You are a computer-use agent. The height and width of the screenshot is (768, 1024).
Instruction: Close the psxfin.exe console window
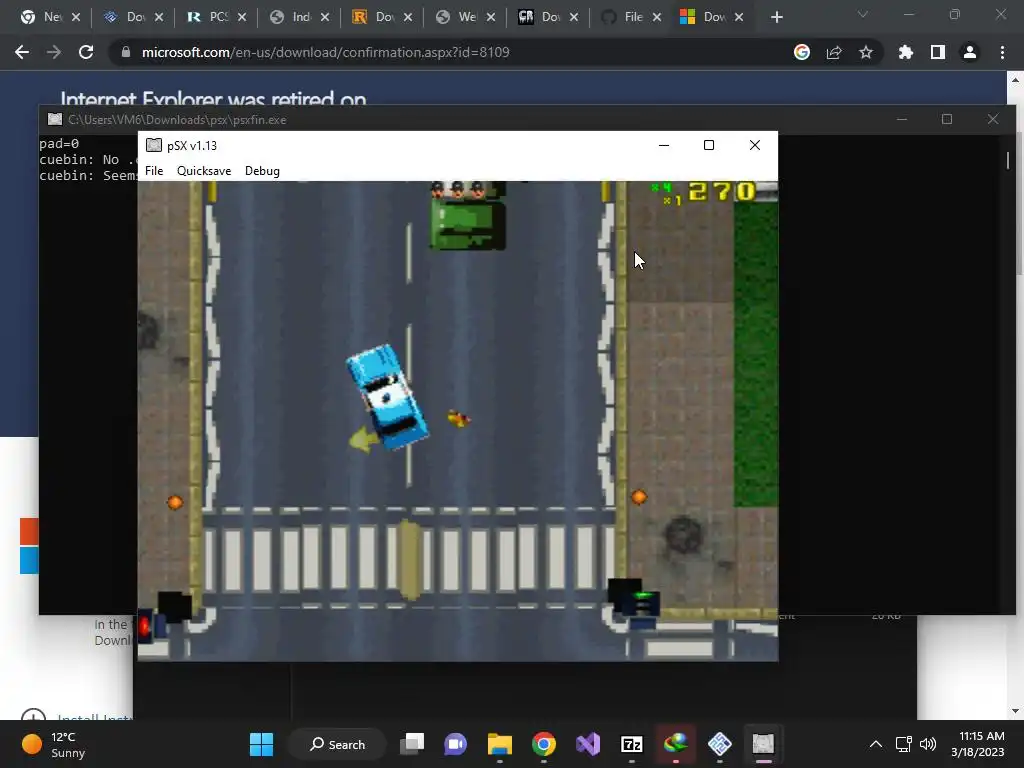click(993, 119)
